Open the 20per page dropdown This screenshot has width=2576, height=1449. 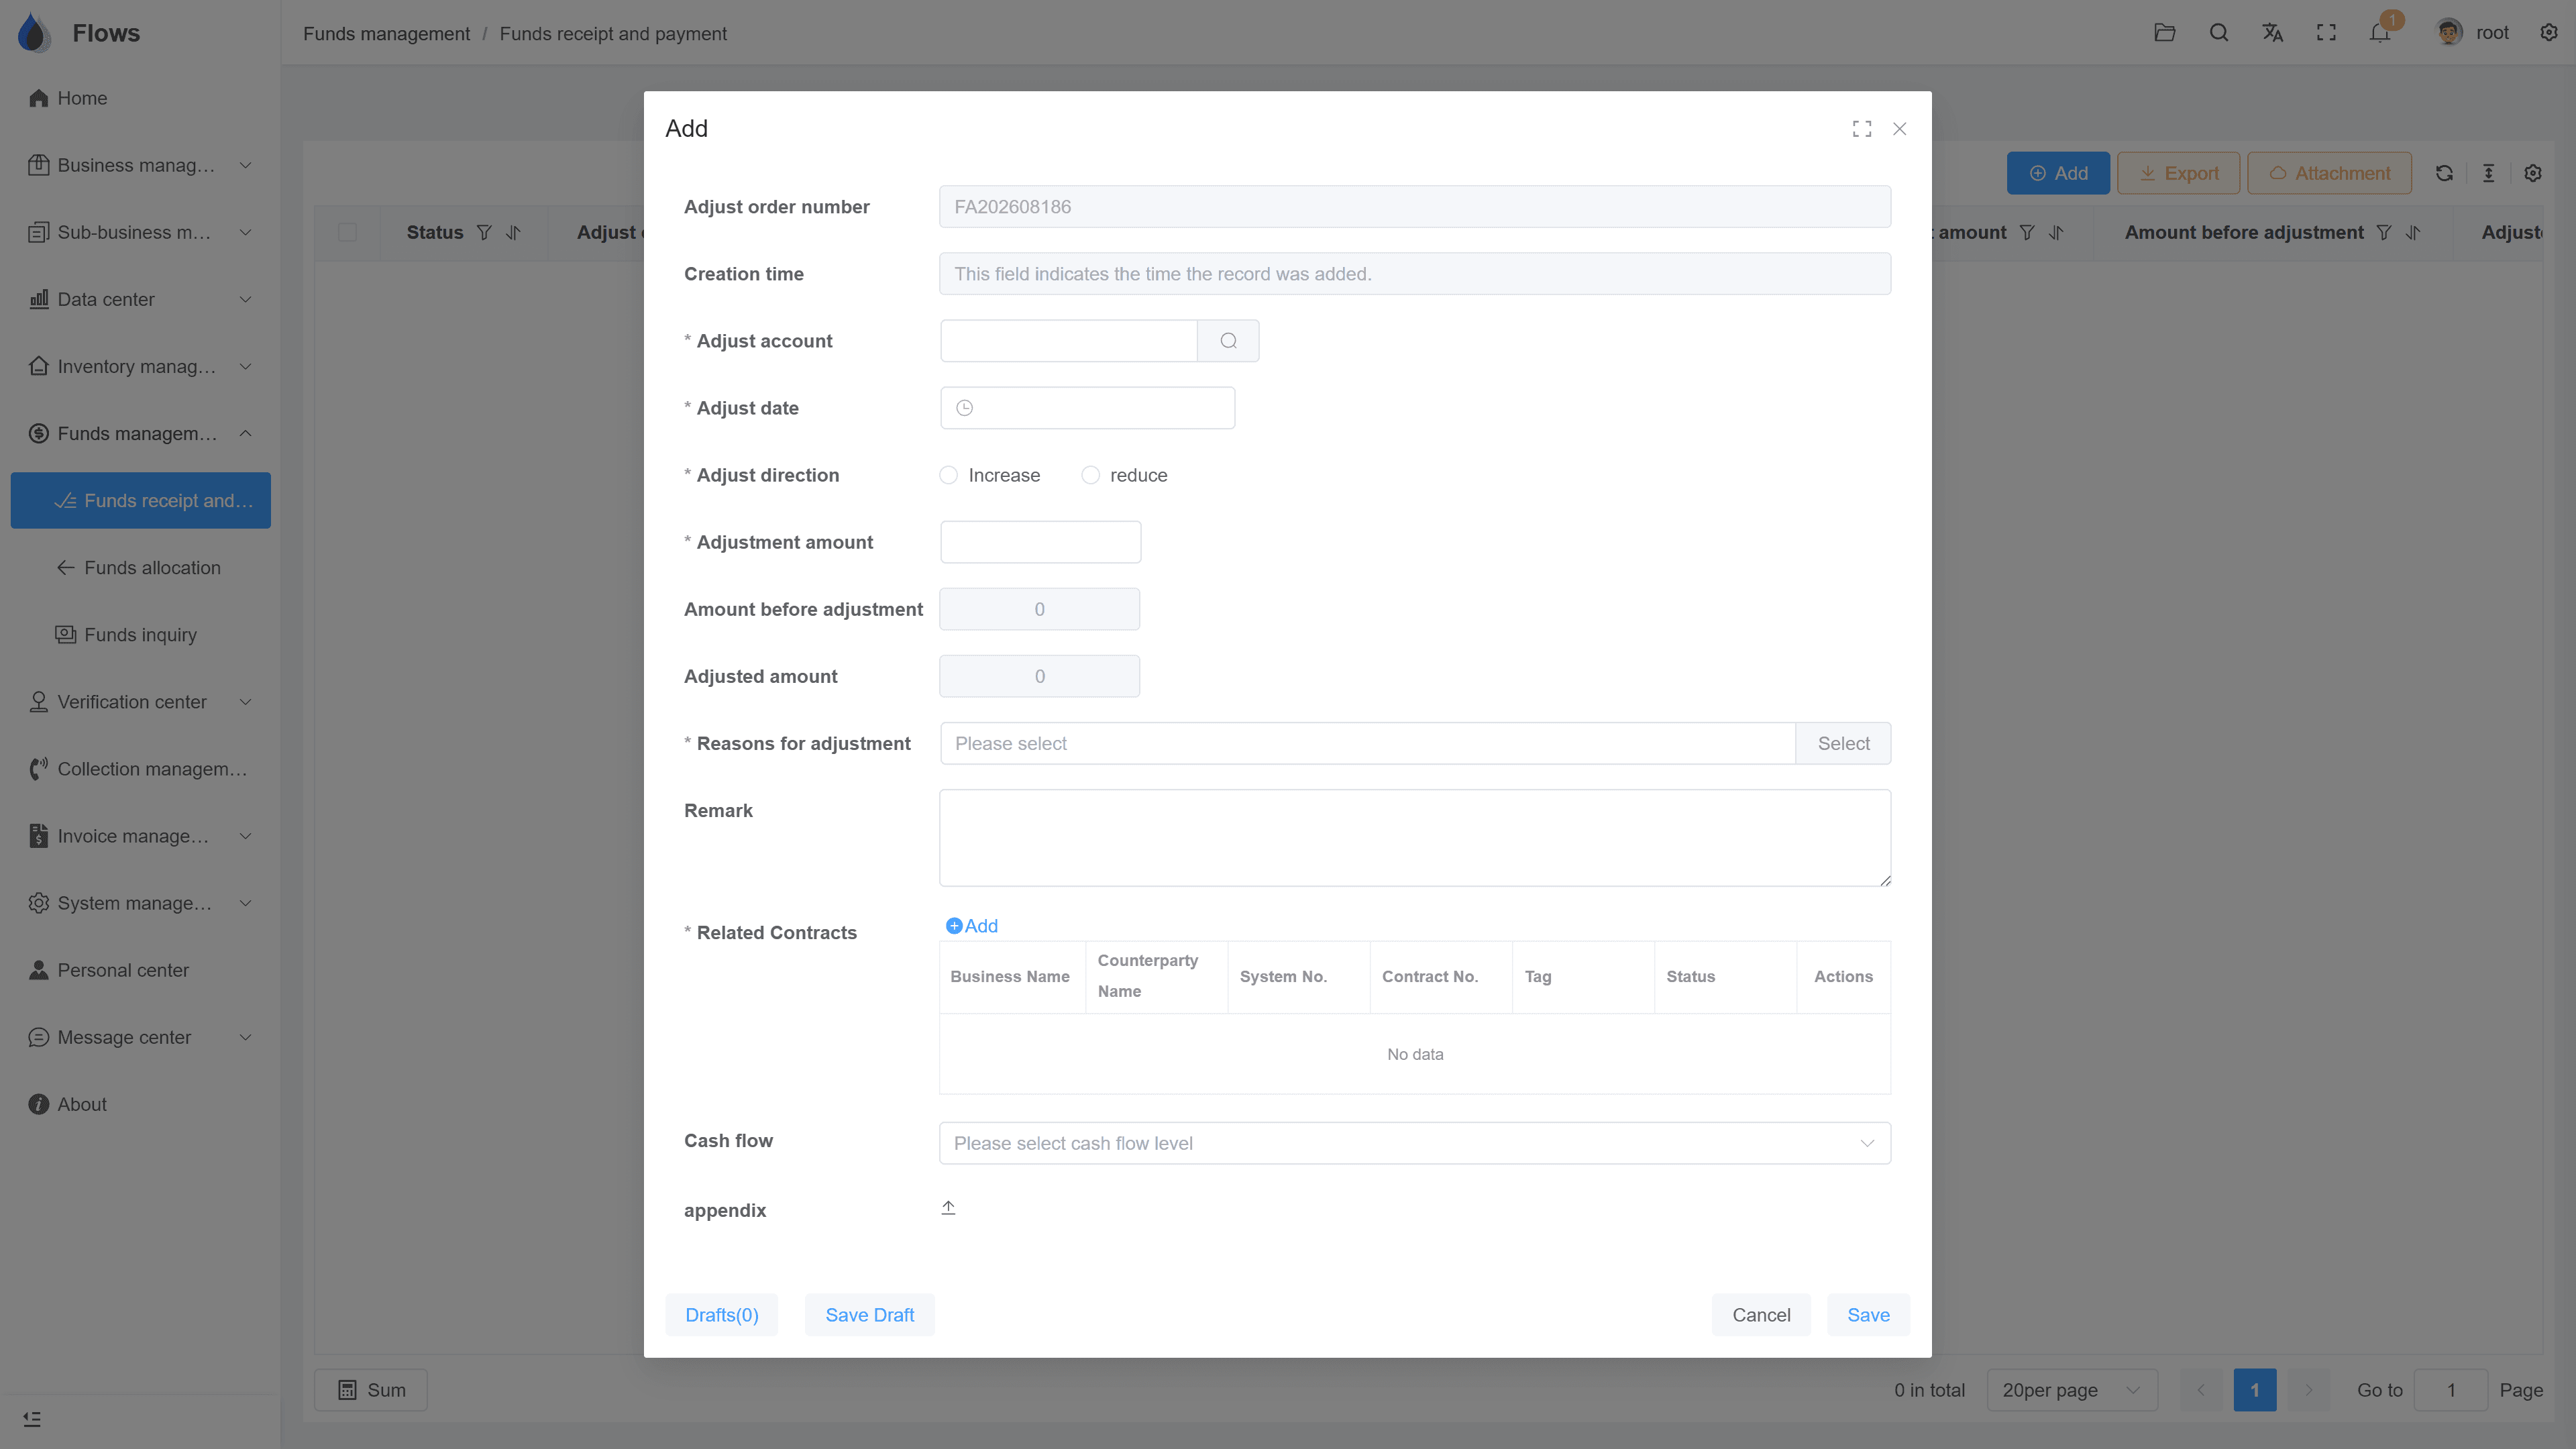click(x=2072, y=1390)
